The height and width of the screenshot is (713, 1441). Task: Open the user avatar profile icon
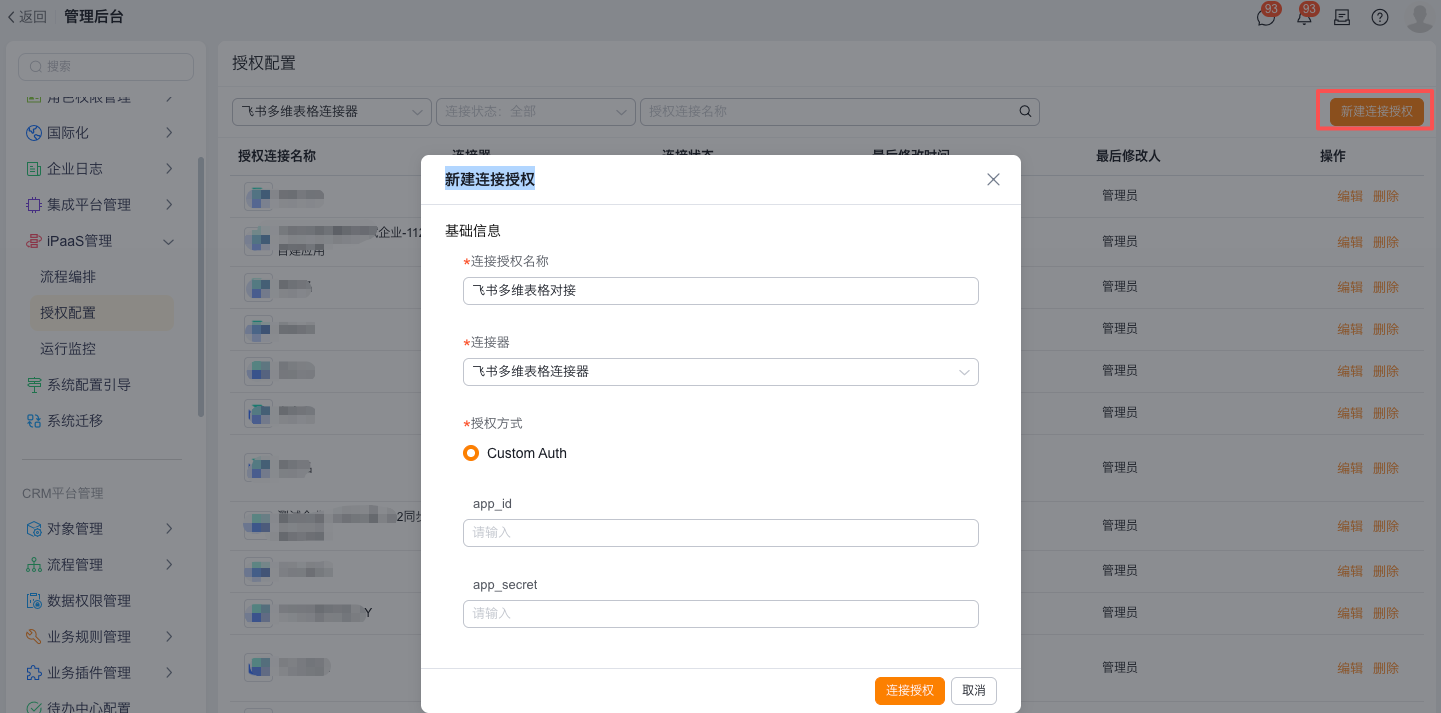click(x=1419, y=17)
